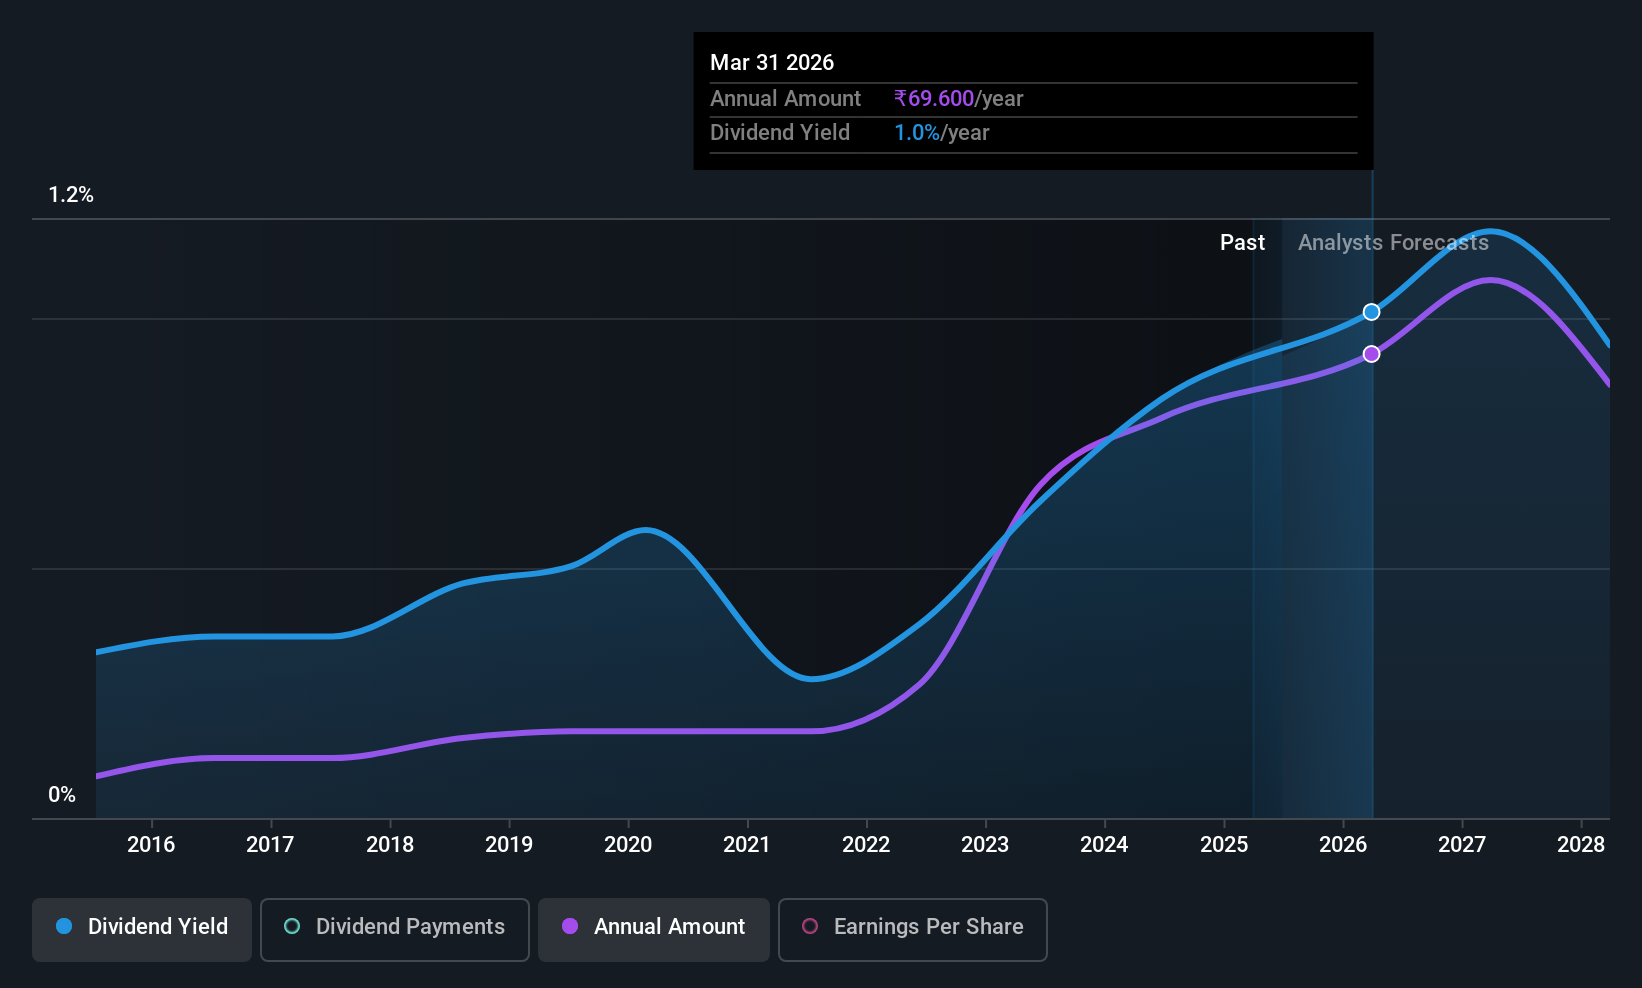Click the 1.2% y-axis label
The width and height of the screenshot is (1642, 988).
point(71,195)
